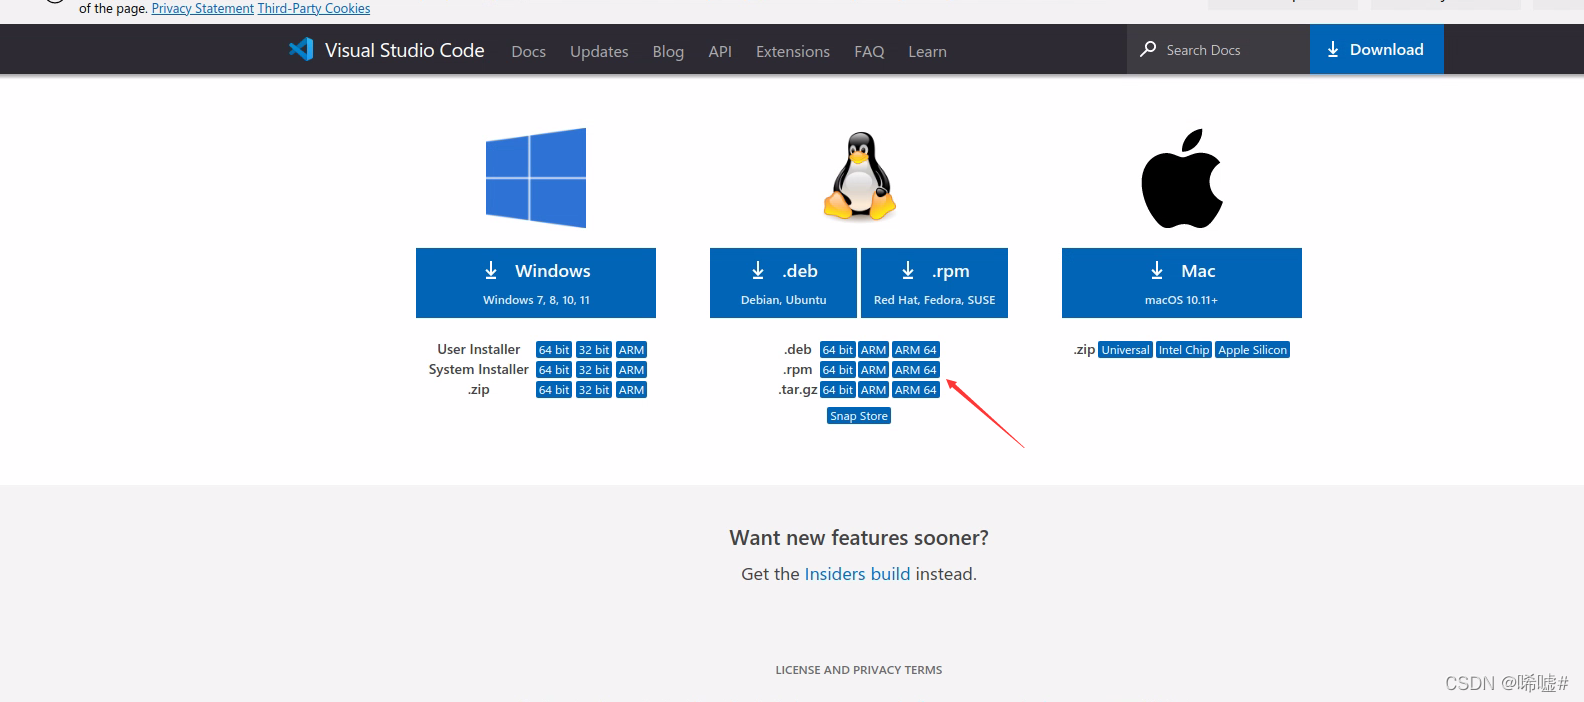This screenshot has height=702, width=1584.
Task: Select Linux .deb 64 bit
Action: pyautogui.click(x=838, y=350)
